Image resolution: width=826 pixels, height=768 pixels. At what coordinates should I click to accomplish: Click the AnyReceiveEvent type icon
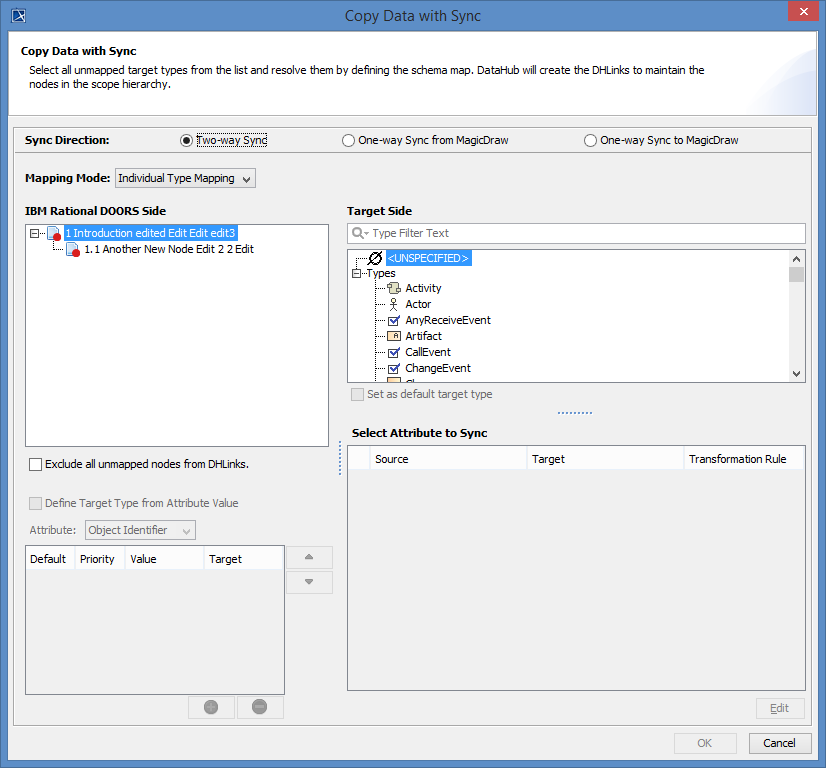(x=394, y=320)
